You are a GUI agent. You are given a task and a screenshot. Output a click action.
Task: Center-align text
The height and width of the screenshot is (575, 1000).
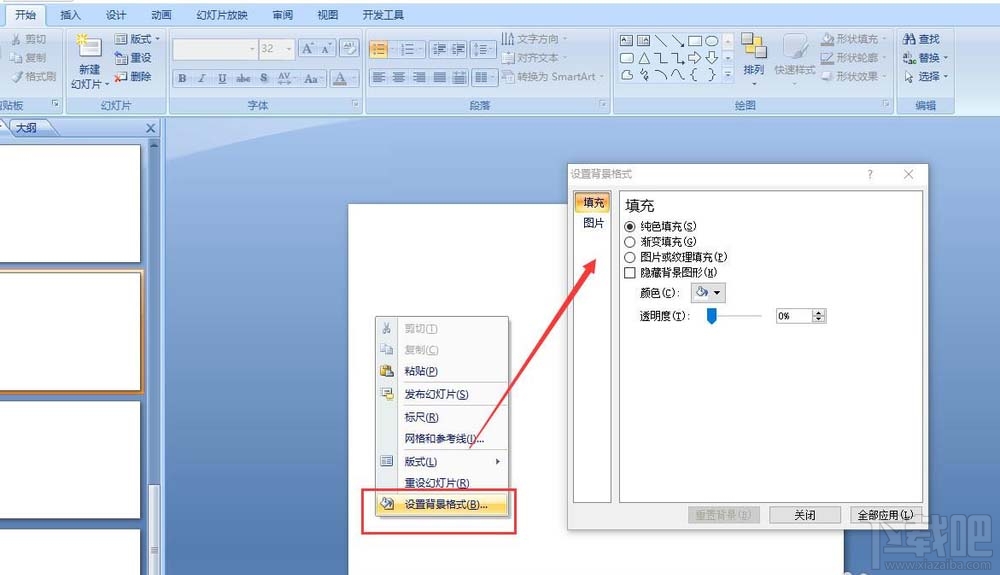click(x=399, y=77)
